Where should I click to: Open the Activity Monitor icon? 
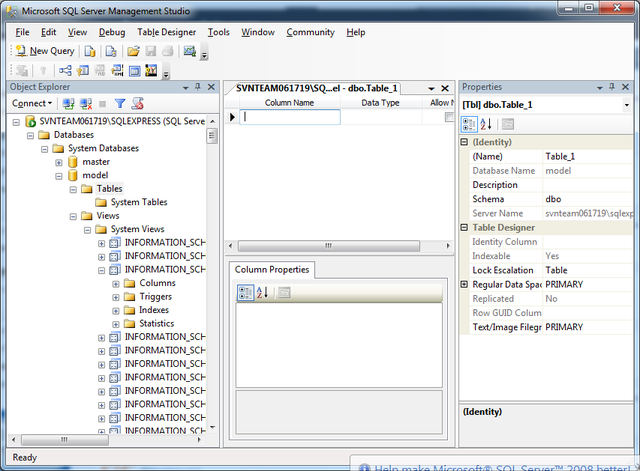tap(190, 51)
